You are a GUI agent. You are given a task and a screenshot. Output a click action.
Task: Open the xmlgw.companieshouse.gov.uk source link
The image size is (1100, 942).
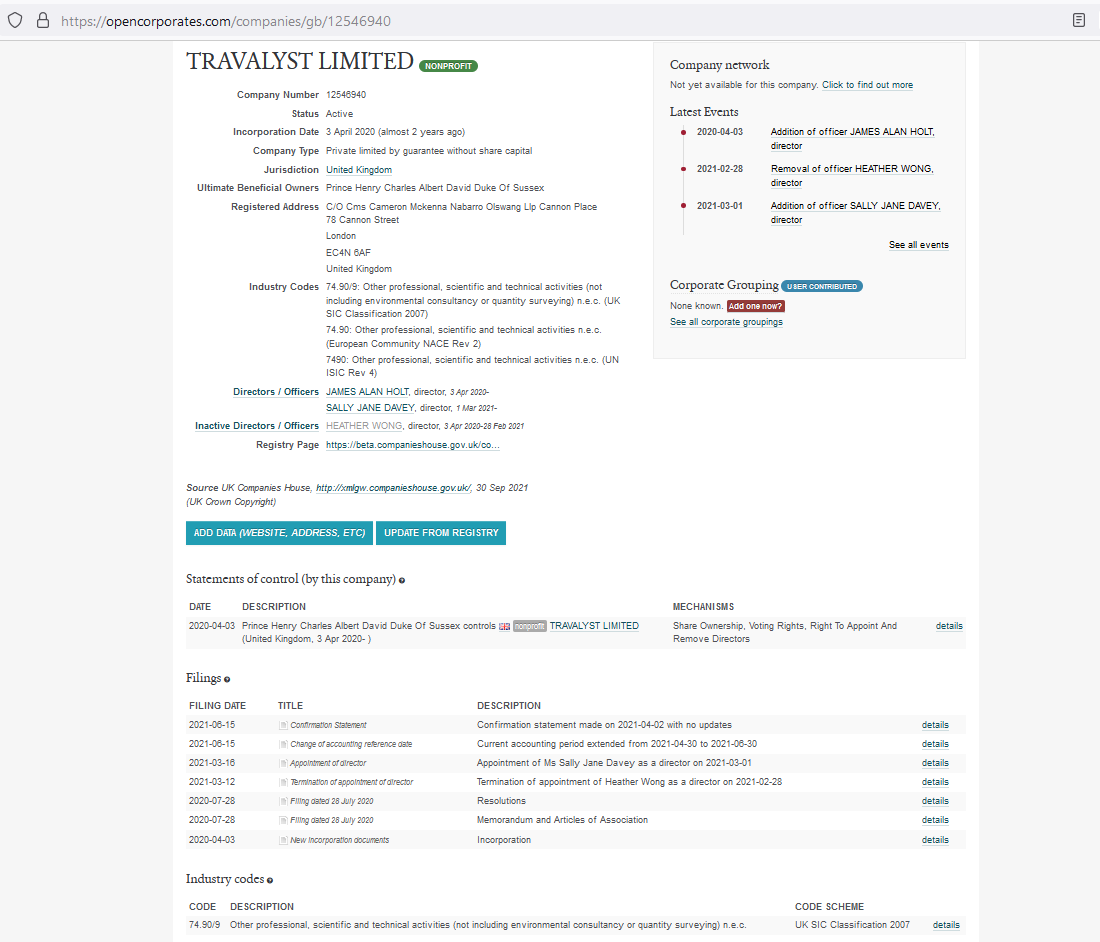coord(393,487)
